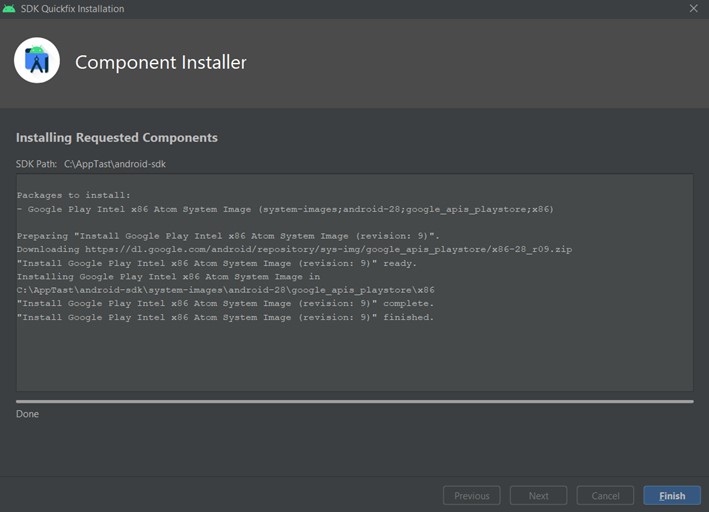Click the "Component Installer" title text
Image resolution: width=709 pixels, height=512 pixels.
click(161, 62)
